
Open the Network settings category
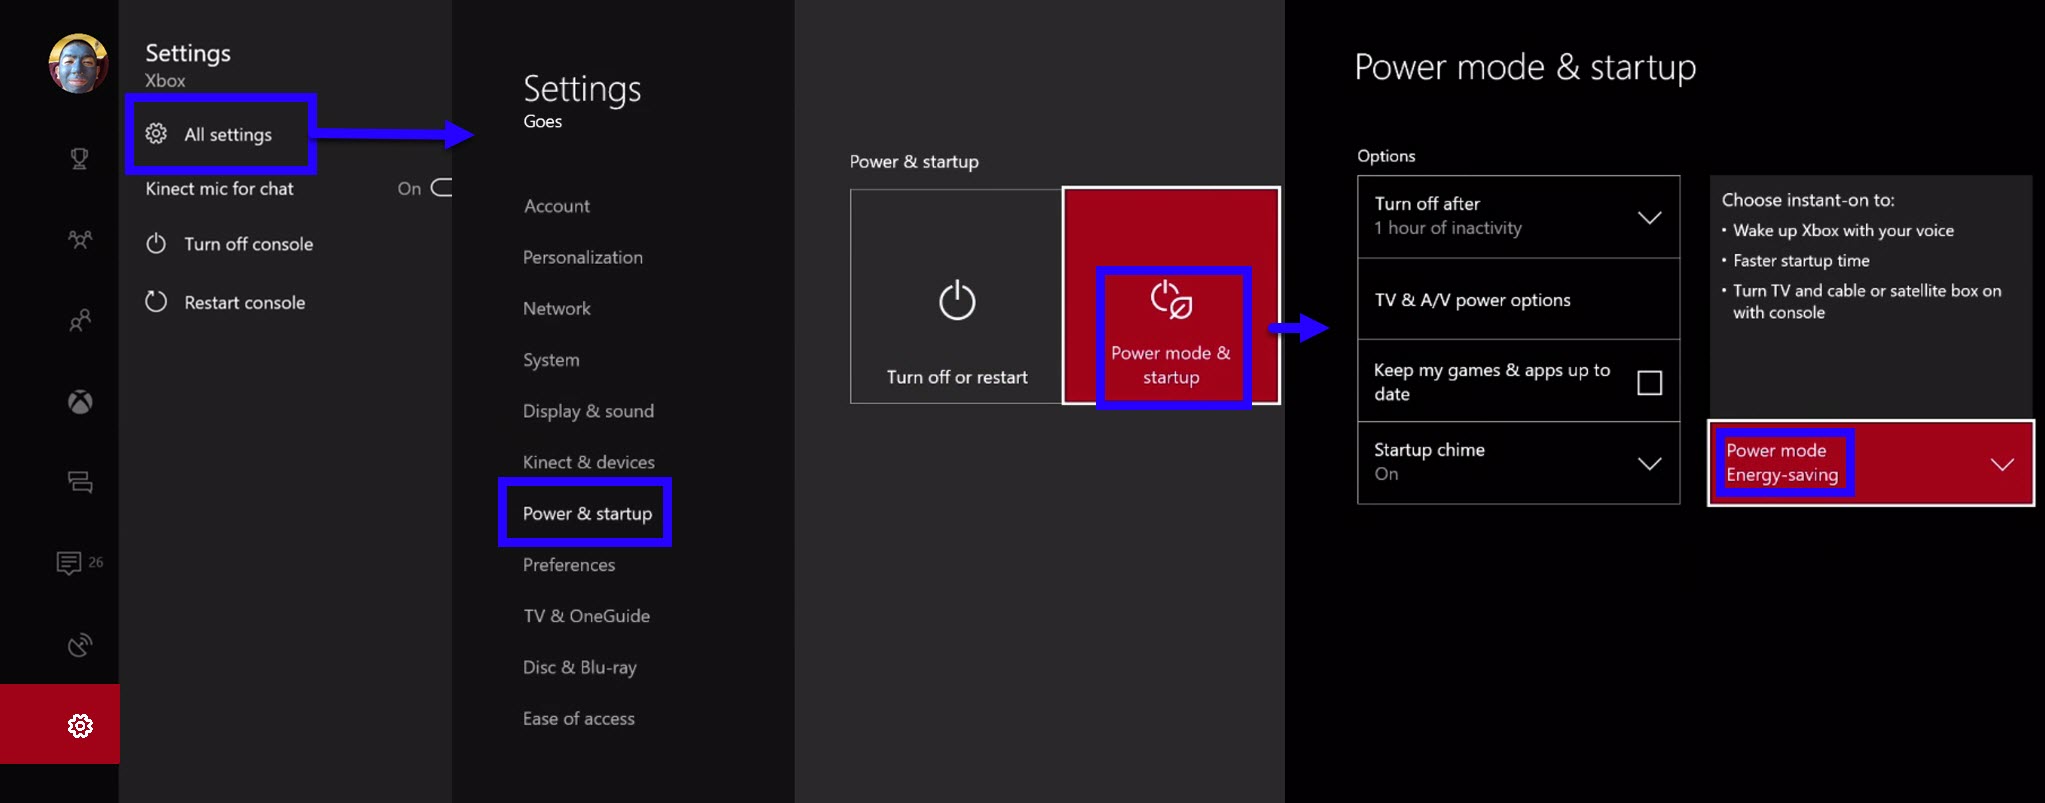[557, 308]
